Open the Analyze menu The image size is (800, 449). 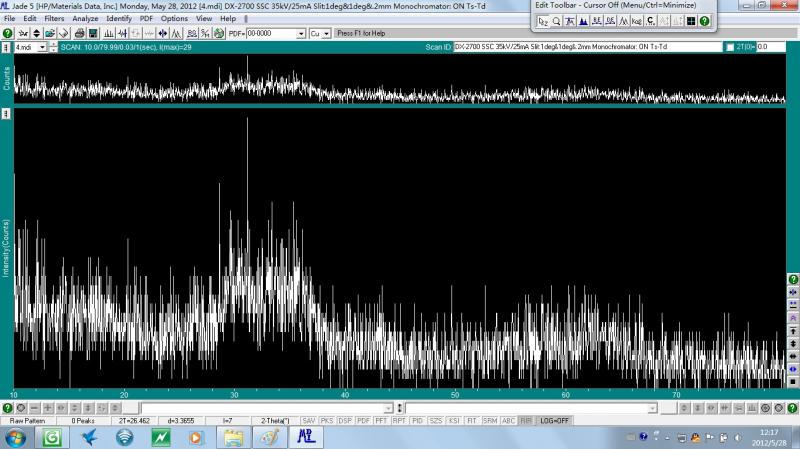coord(85,19)
